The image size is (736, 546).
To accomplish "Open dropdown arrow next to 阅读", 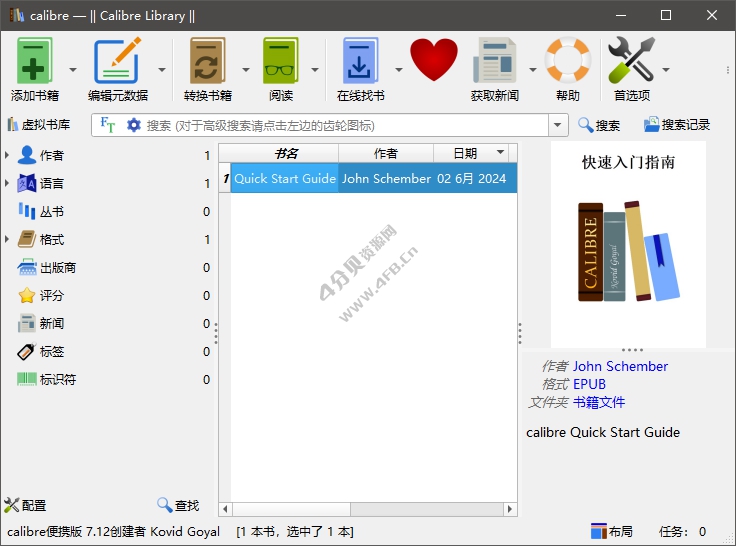I will click(315, 70).
